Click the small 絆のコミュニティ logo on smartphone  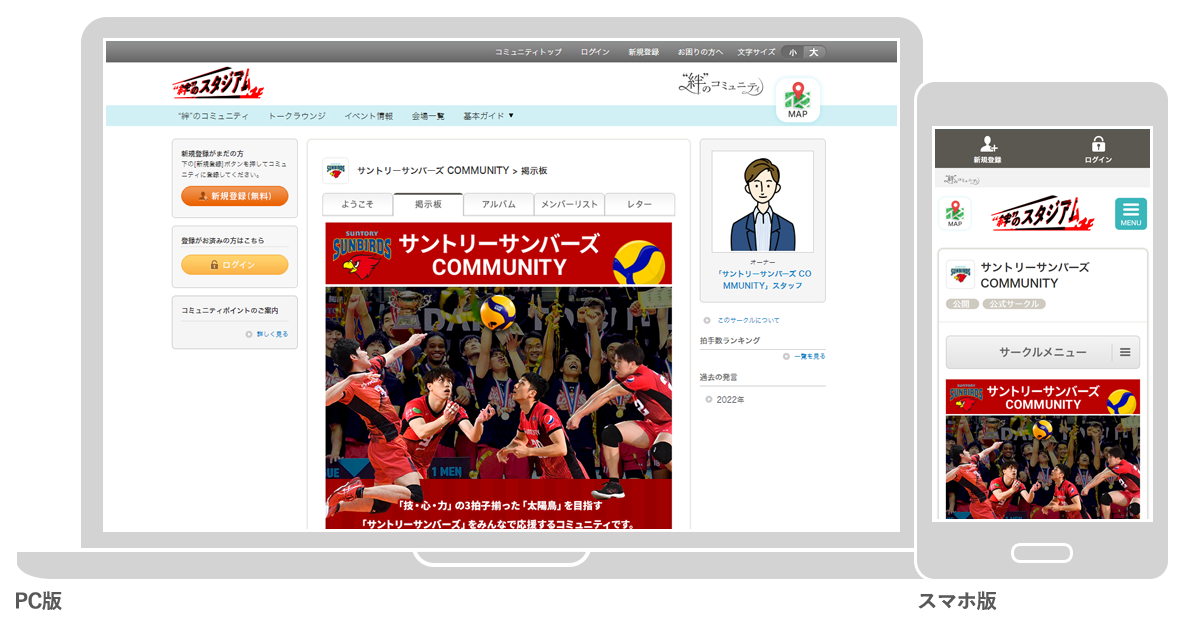coord(963,179)
